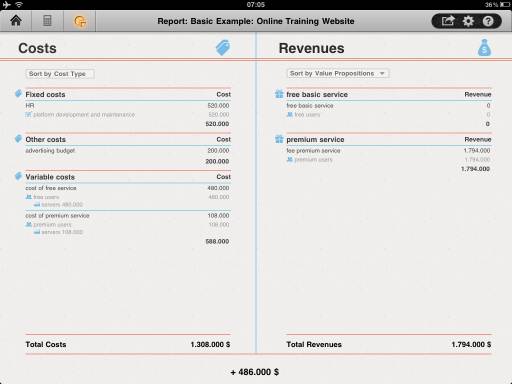Select the free basic service heading
The height and width of the screenshot is (384, 512).
click(317, 95)
